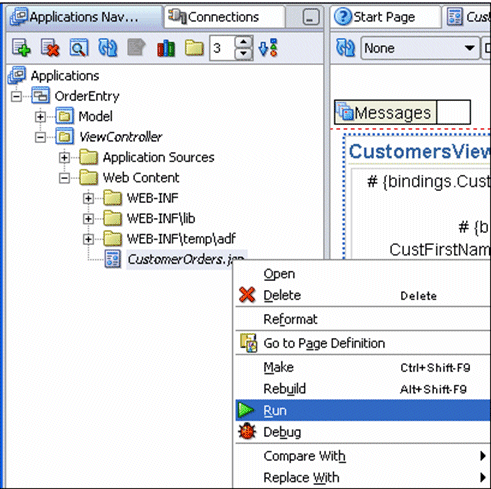Choose Delete from the context menu
This screenshot has width=491, height=489.
click(x=363, y=295)
